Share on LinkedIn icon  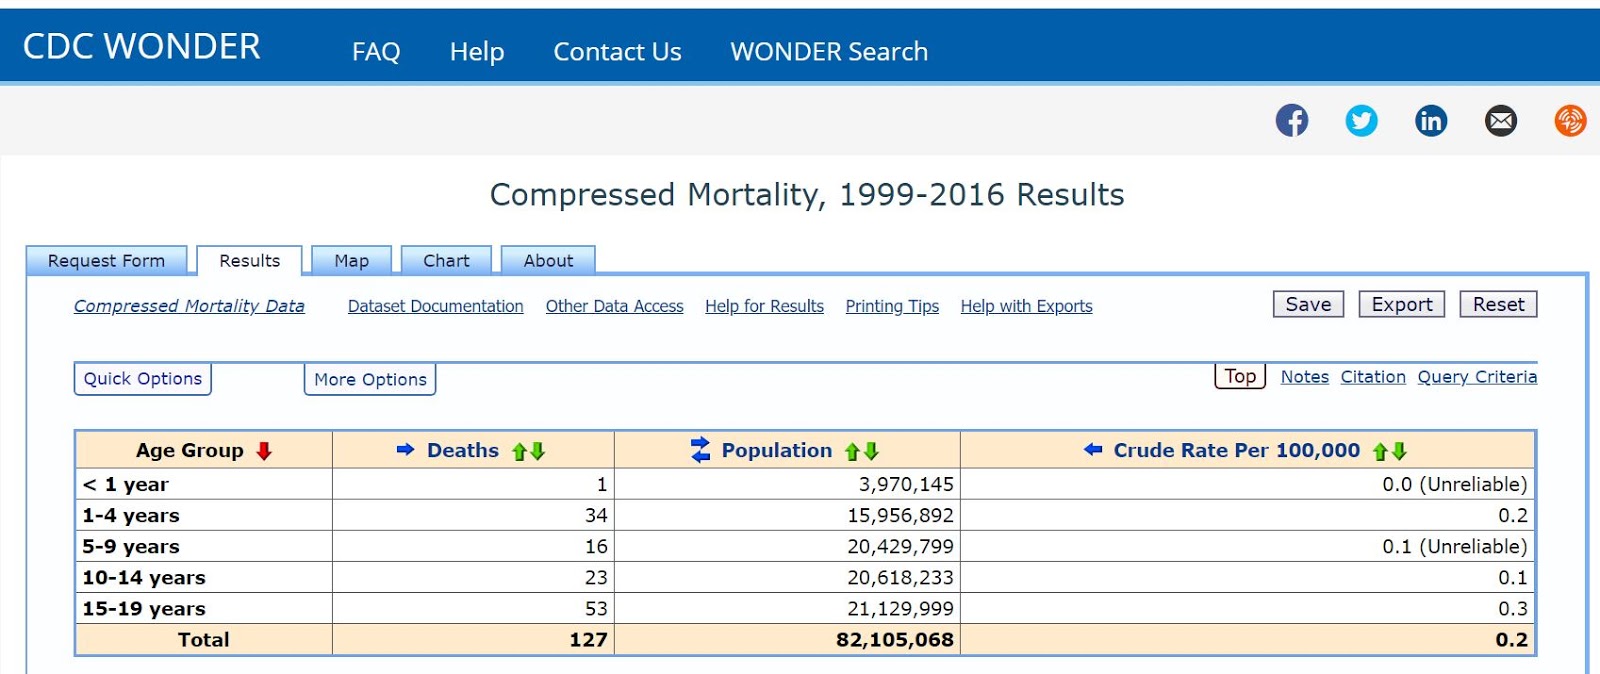click(1431, 121)
